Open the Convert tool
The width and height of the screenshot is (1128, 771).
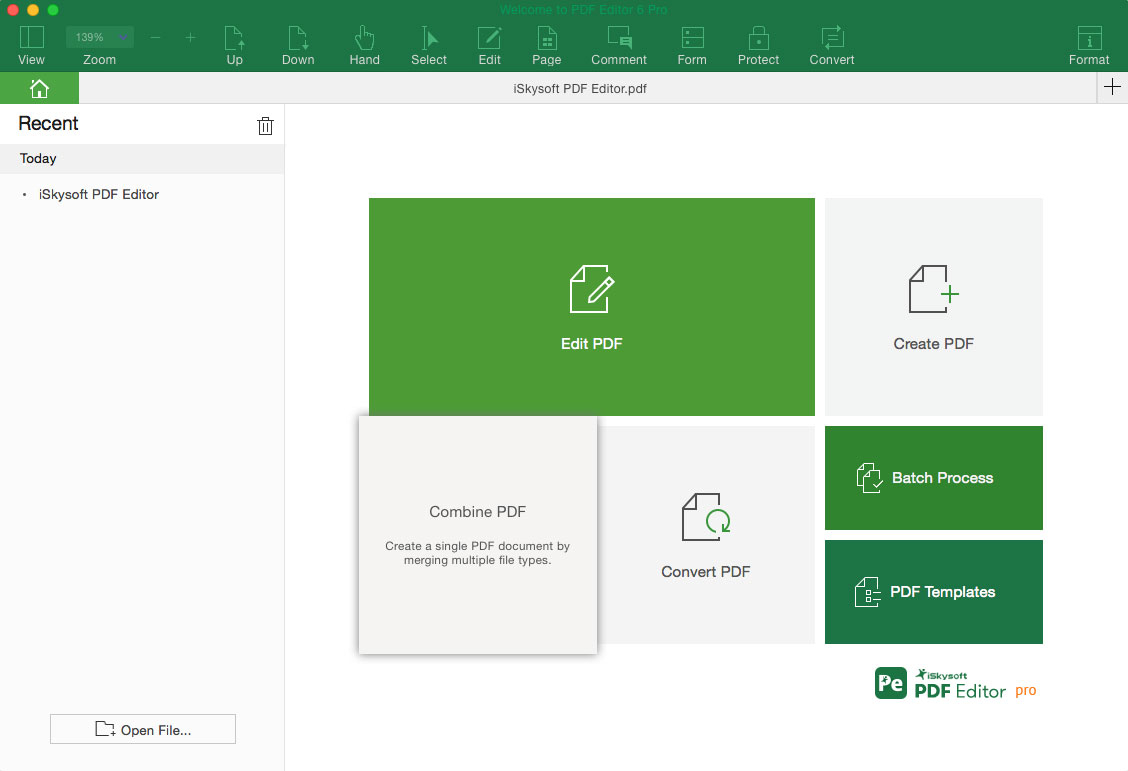pyautogui.click(x=831, y=45)
